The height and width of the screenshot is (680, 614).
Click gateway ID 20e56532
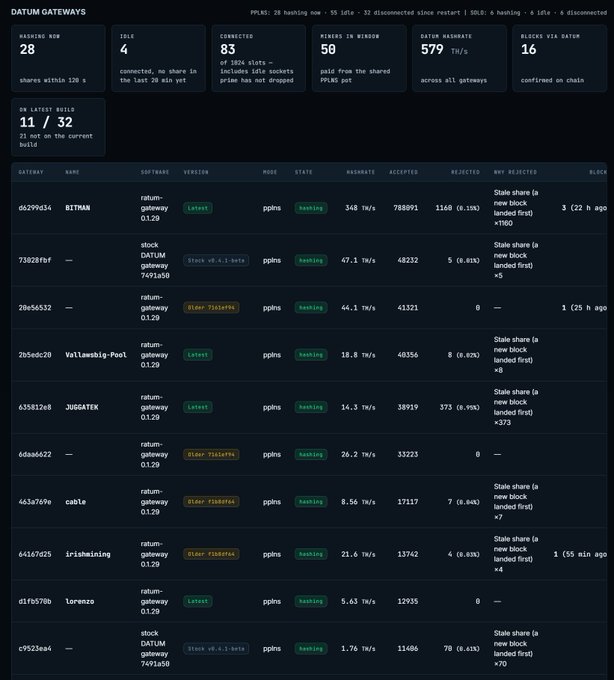point(35,307)
